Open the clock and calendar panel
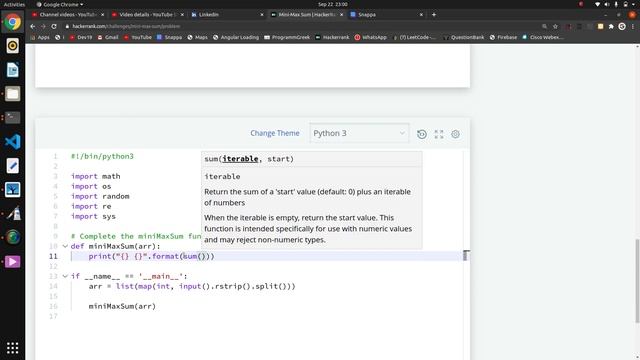This screenshot has height=360, width=640. click(x=333, y=4)
